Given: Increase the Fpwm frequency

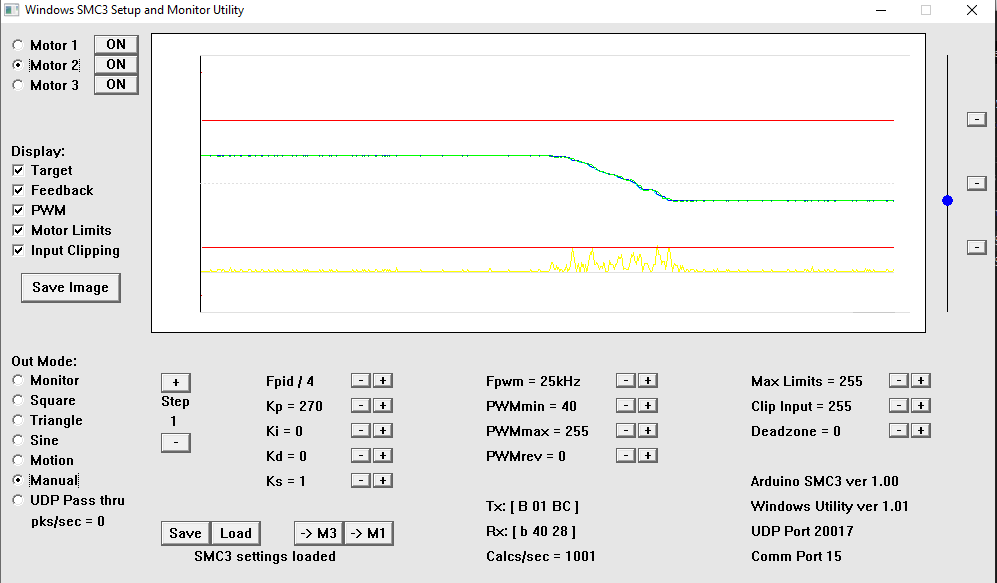Looking at the screenshot, I should click(647, 380).
